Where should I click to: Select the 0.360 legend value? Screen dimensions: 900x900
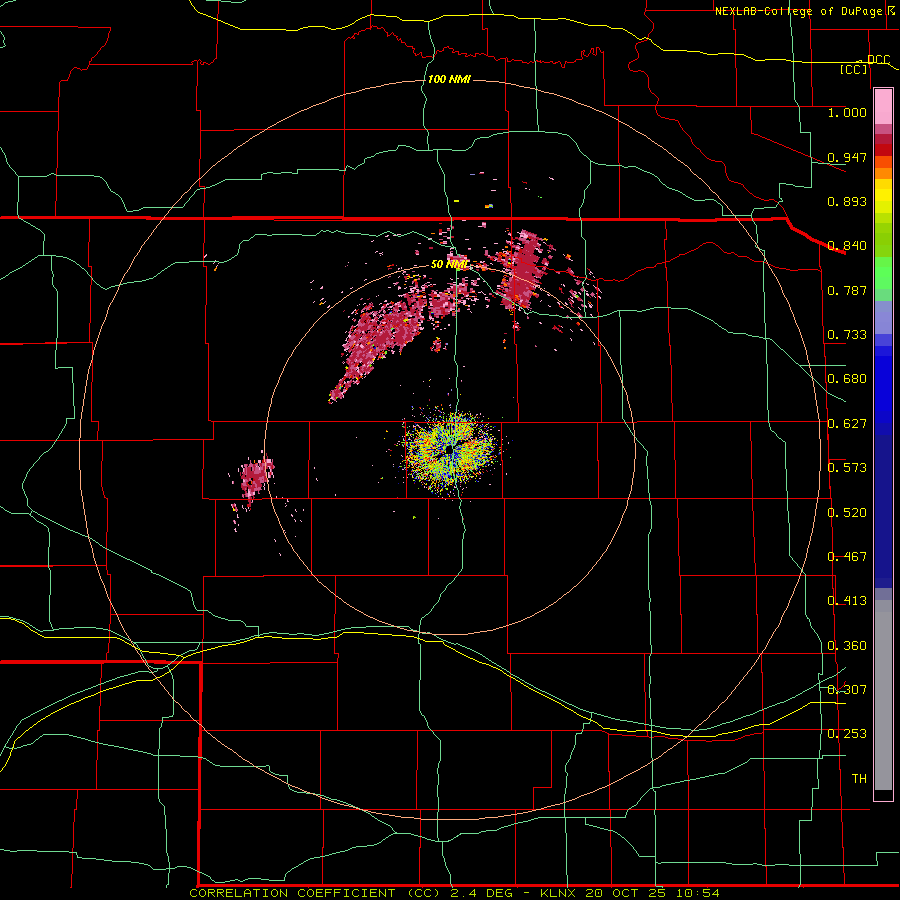click(847, 646)
